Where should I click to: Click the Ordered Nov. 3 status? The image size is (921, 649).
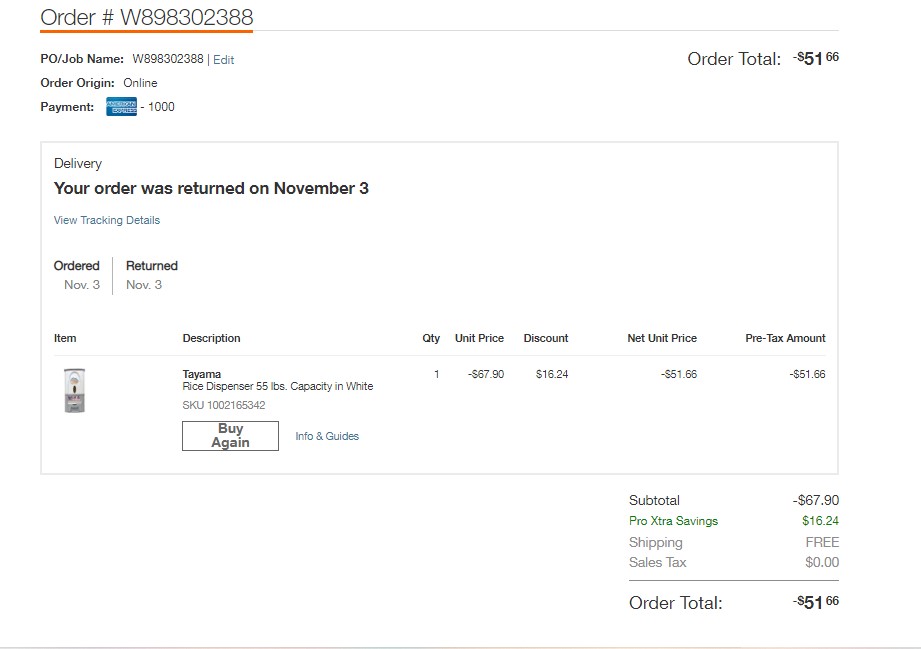(77, 275)
